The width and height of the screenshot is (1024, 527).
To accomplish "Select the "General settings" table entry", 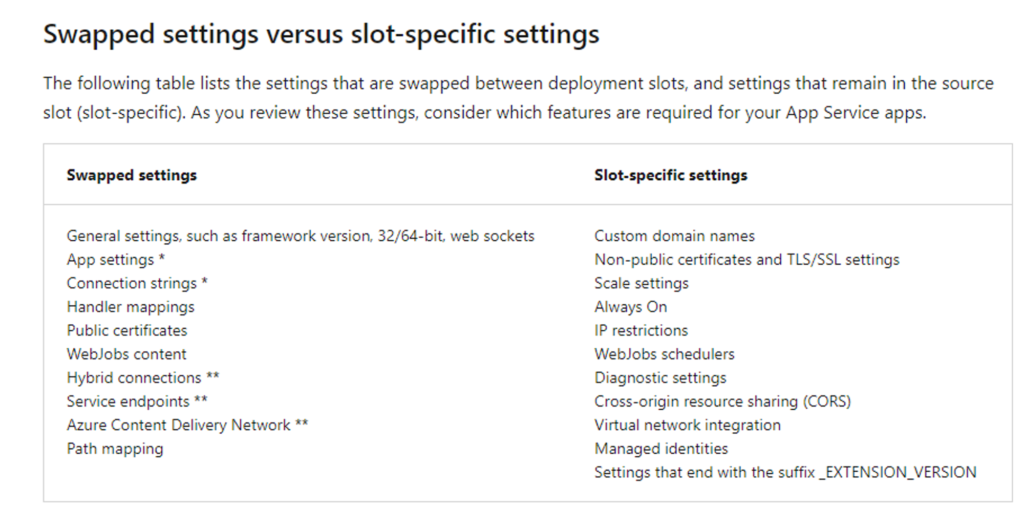I will (x=300, y=236).
